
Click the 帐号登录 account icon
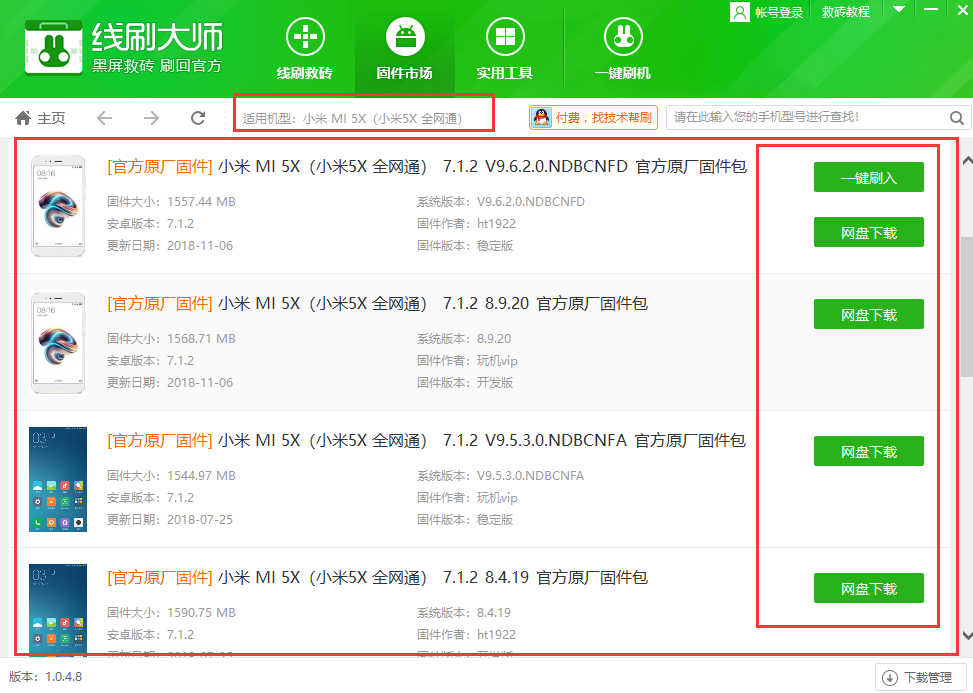(x=740, y=12)
